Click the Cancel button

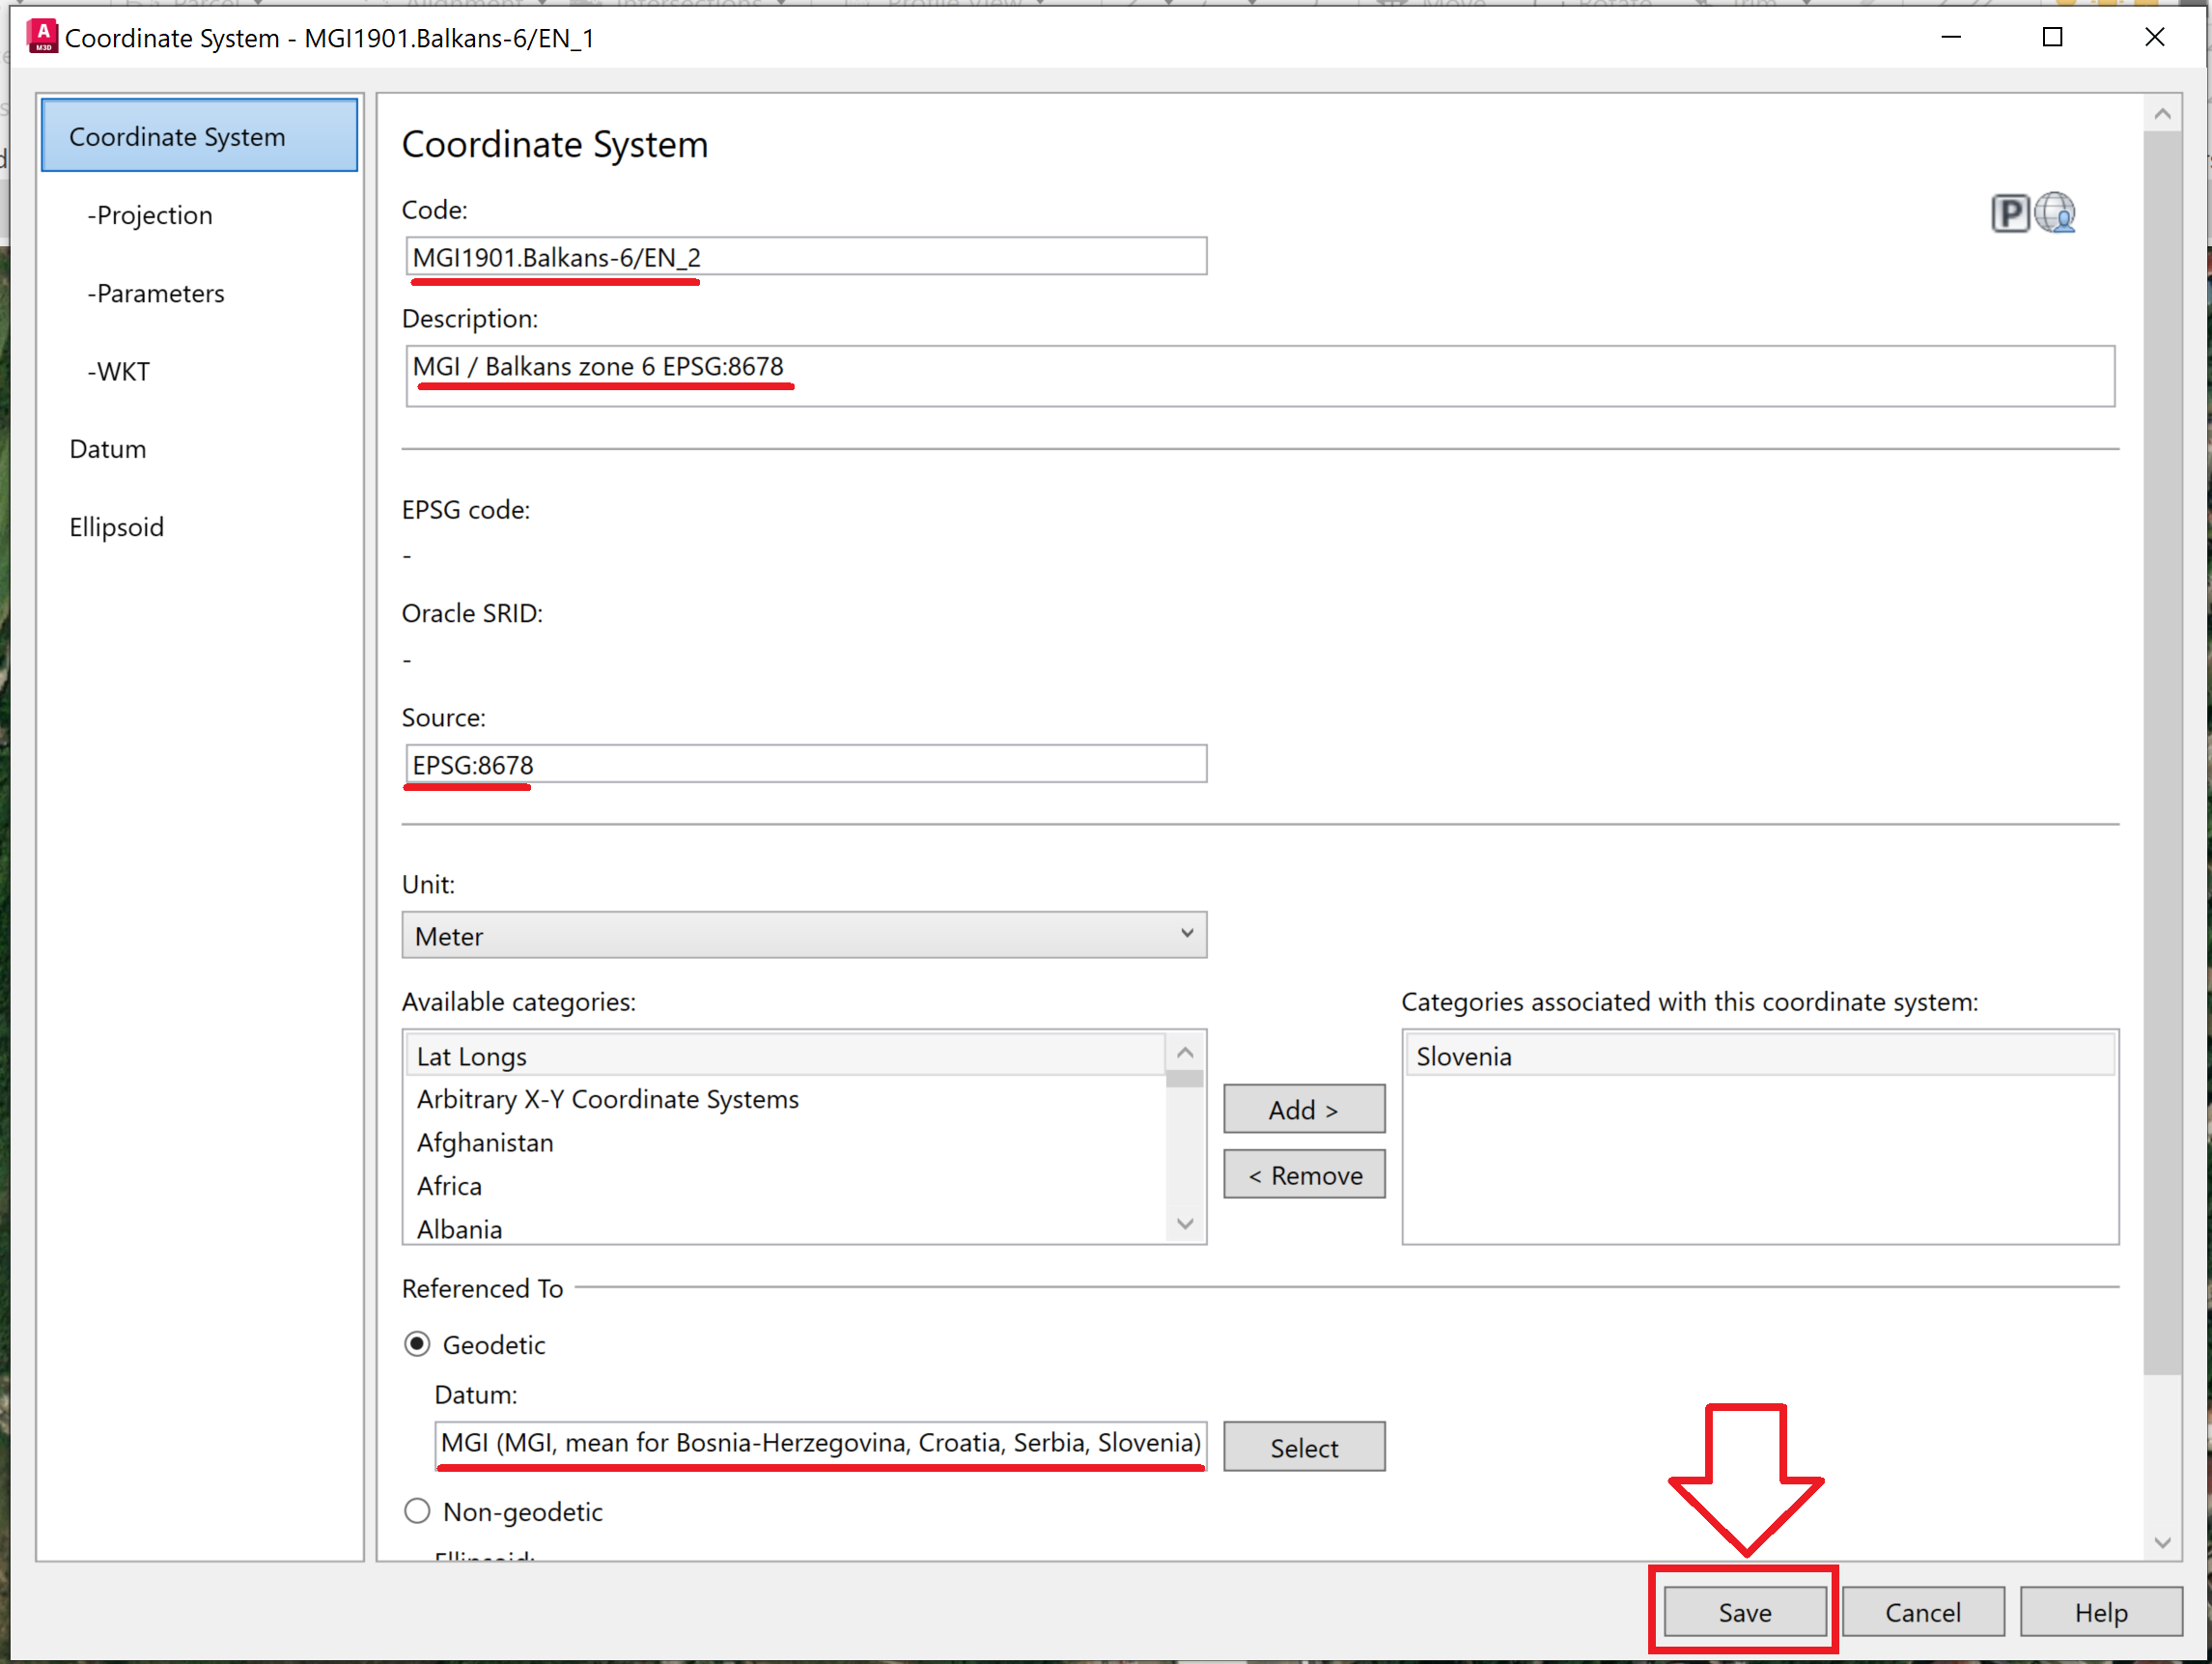(1923, 1612)
